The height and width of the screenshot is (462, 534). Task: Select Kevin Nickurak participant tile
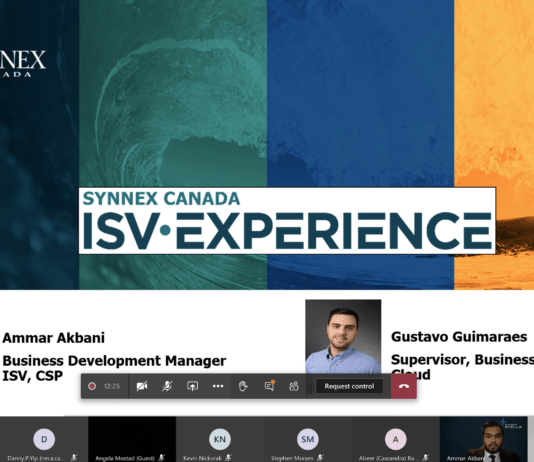coord(220,439)
